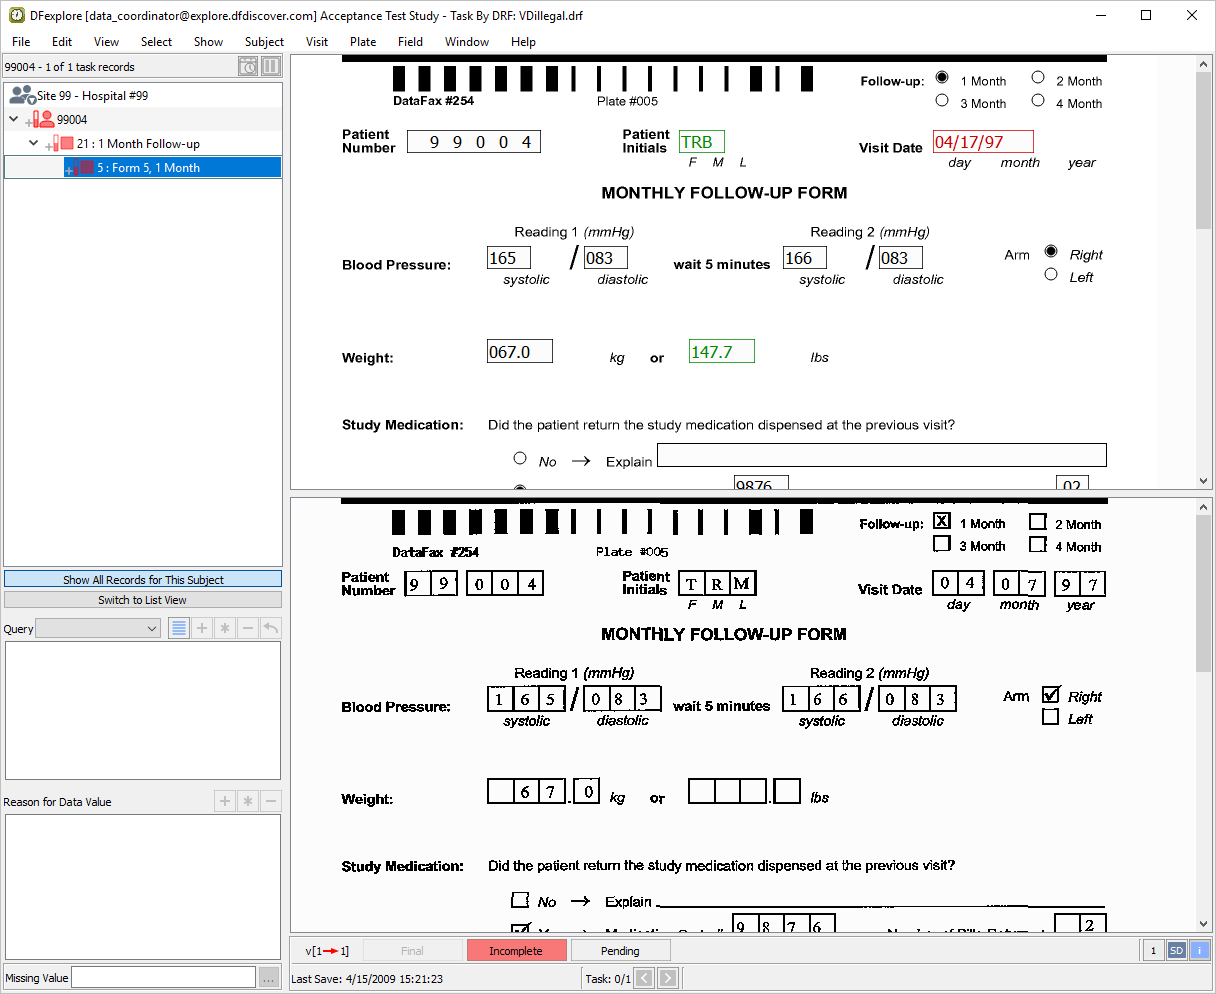
Task: Click the SD icon in the status bar
Action: [1177, 951]
